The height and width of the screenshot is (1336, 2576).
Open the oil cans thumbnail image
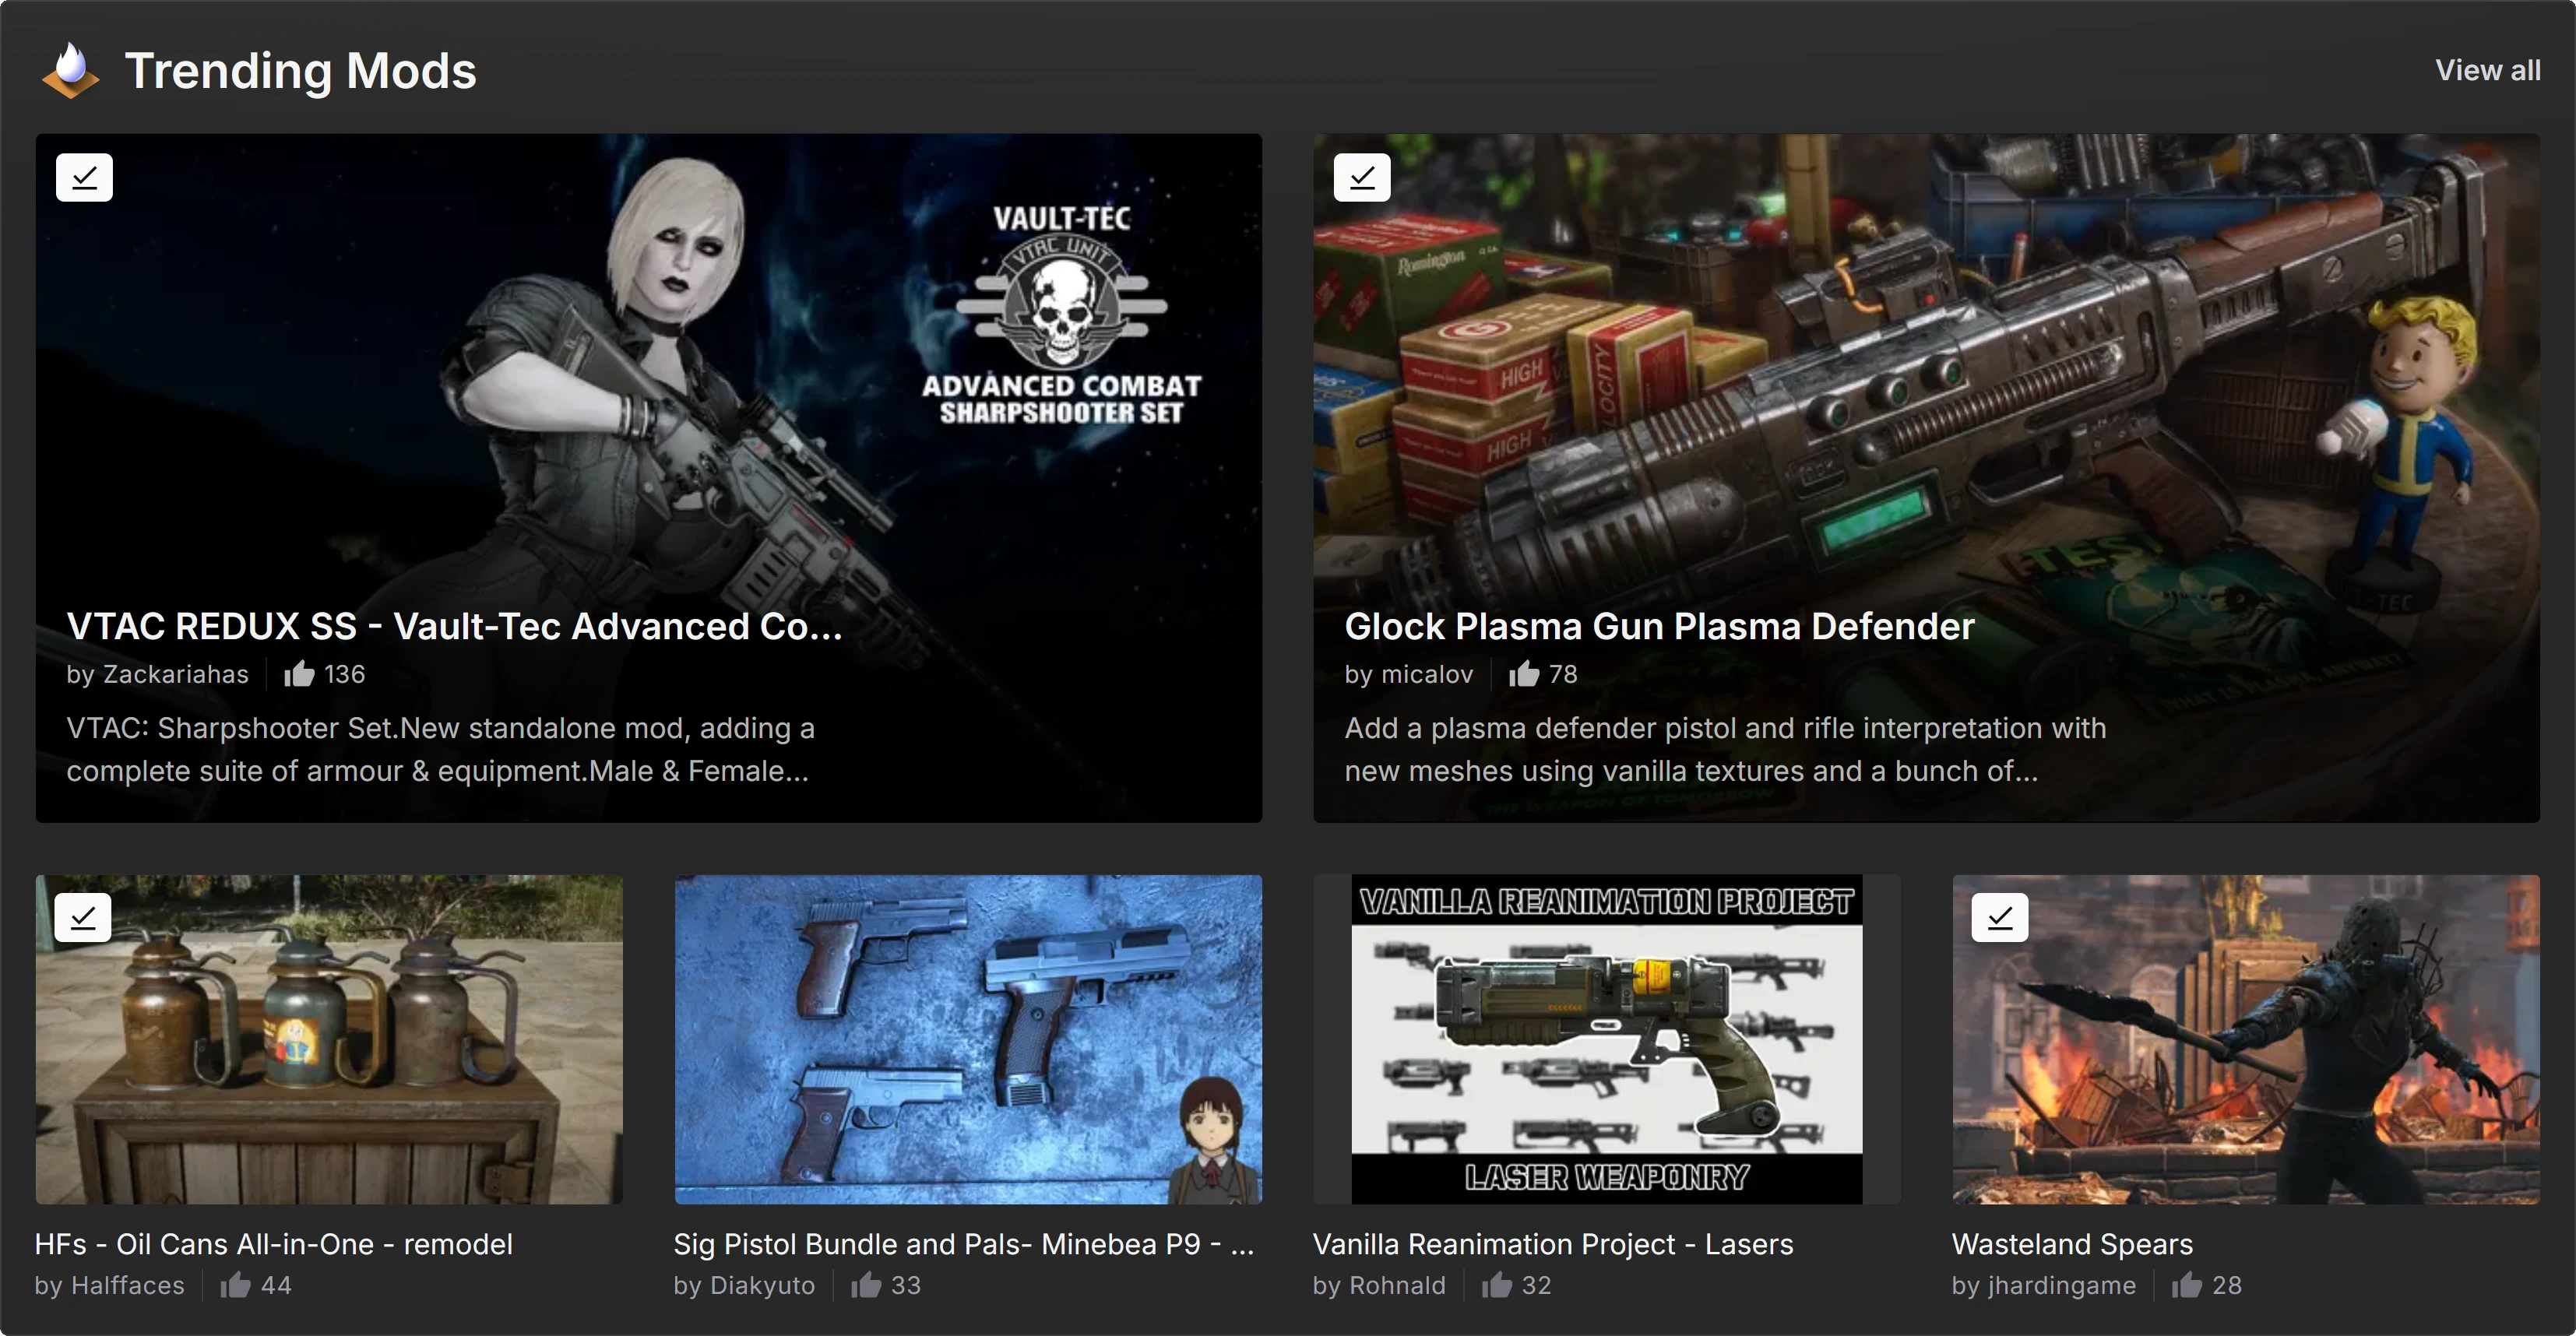329,1039
